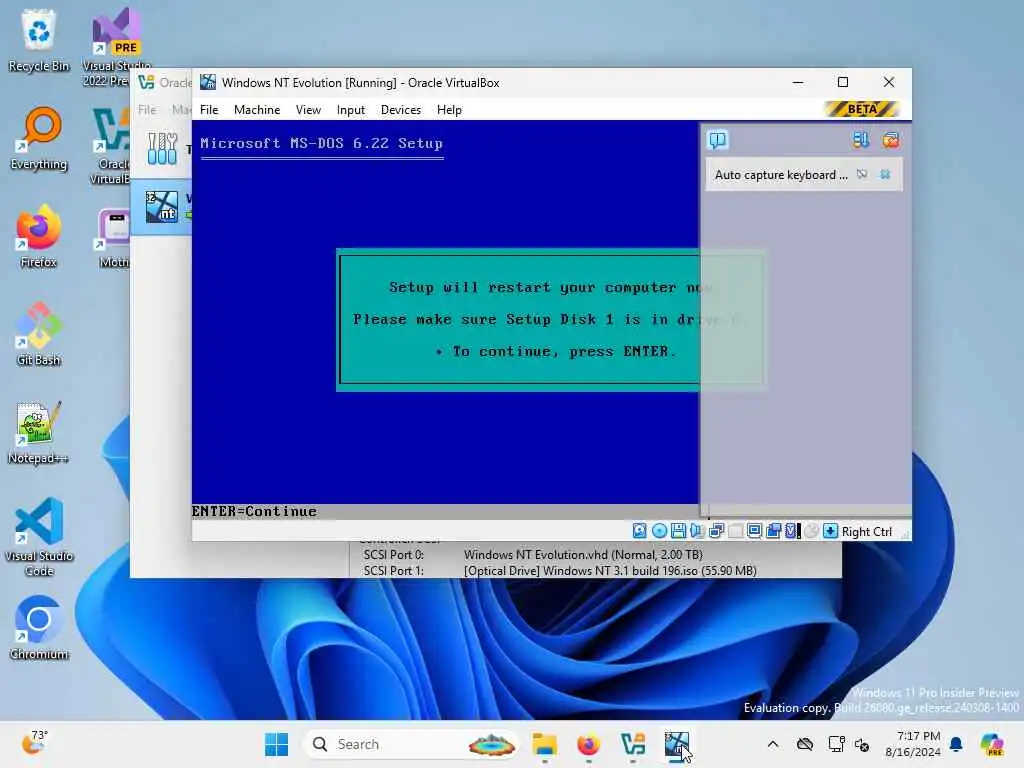Click the audio status icon
Image resolution: width=1024 pixels, height=768 pixels.
coord(697,531)
